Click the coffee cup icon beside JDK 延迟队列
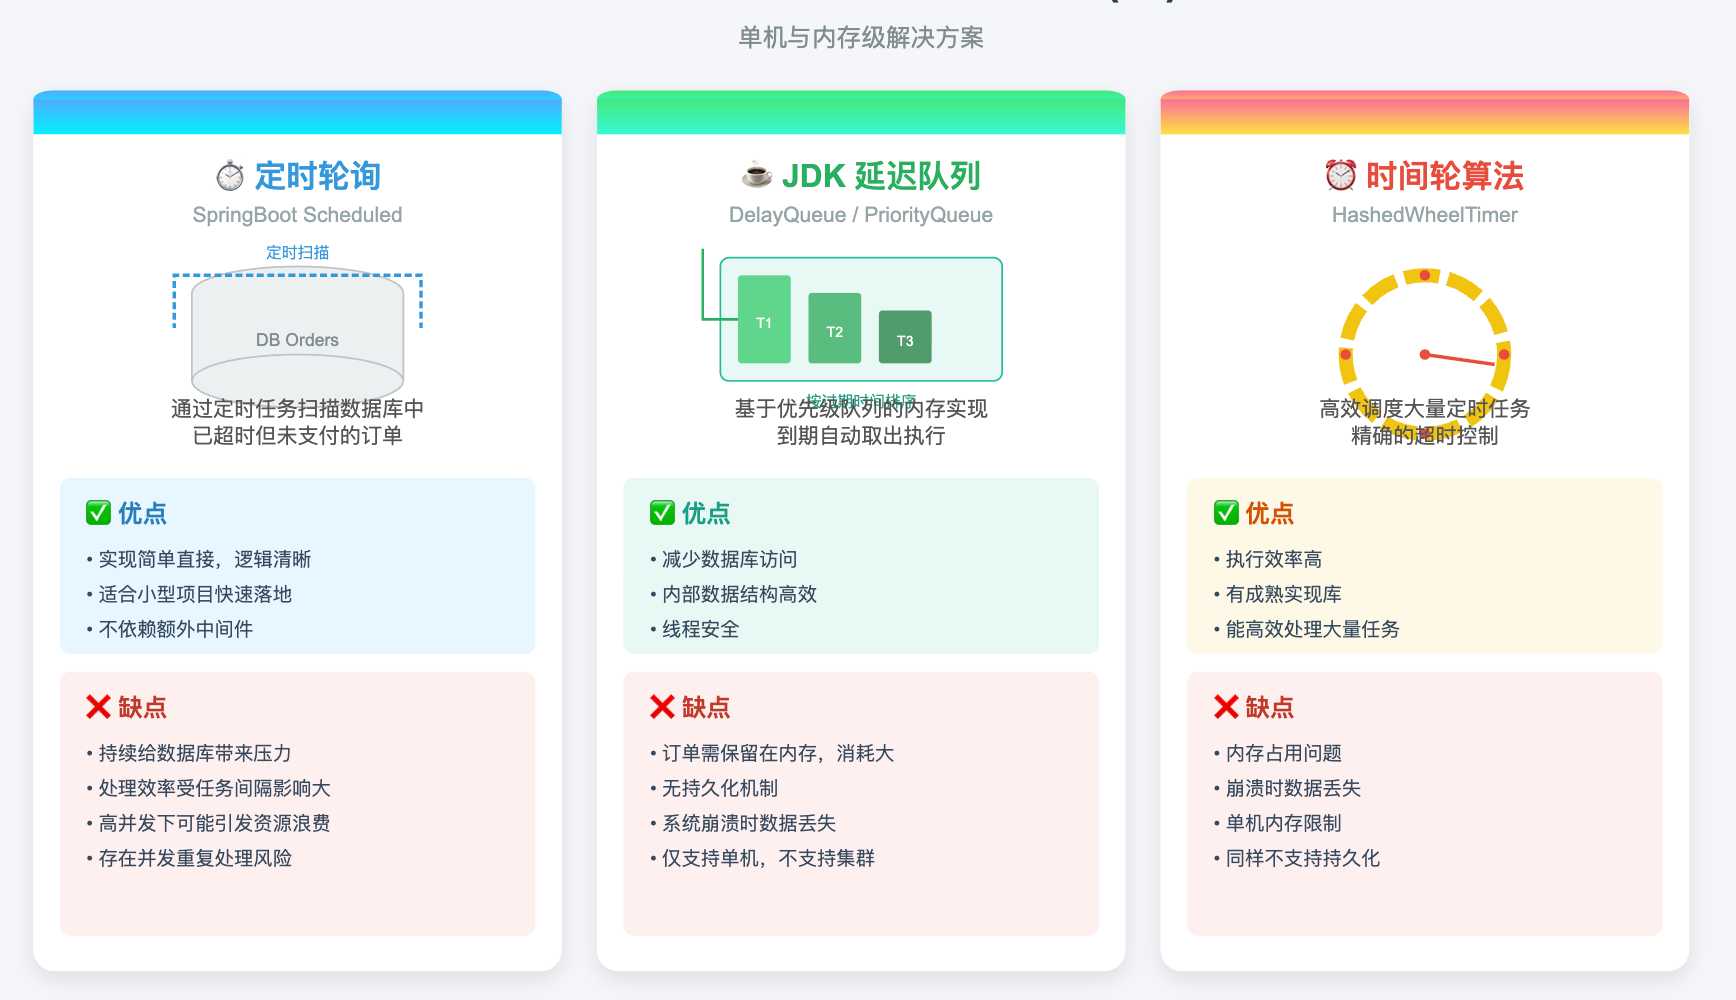Image resolution: width=1736 pixels, height=1000 pixels. point(756,176)
